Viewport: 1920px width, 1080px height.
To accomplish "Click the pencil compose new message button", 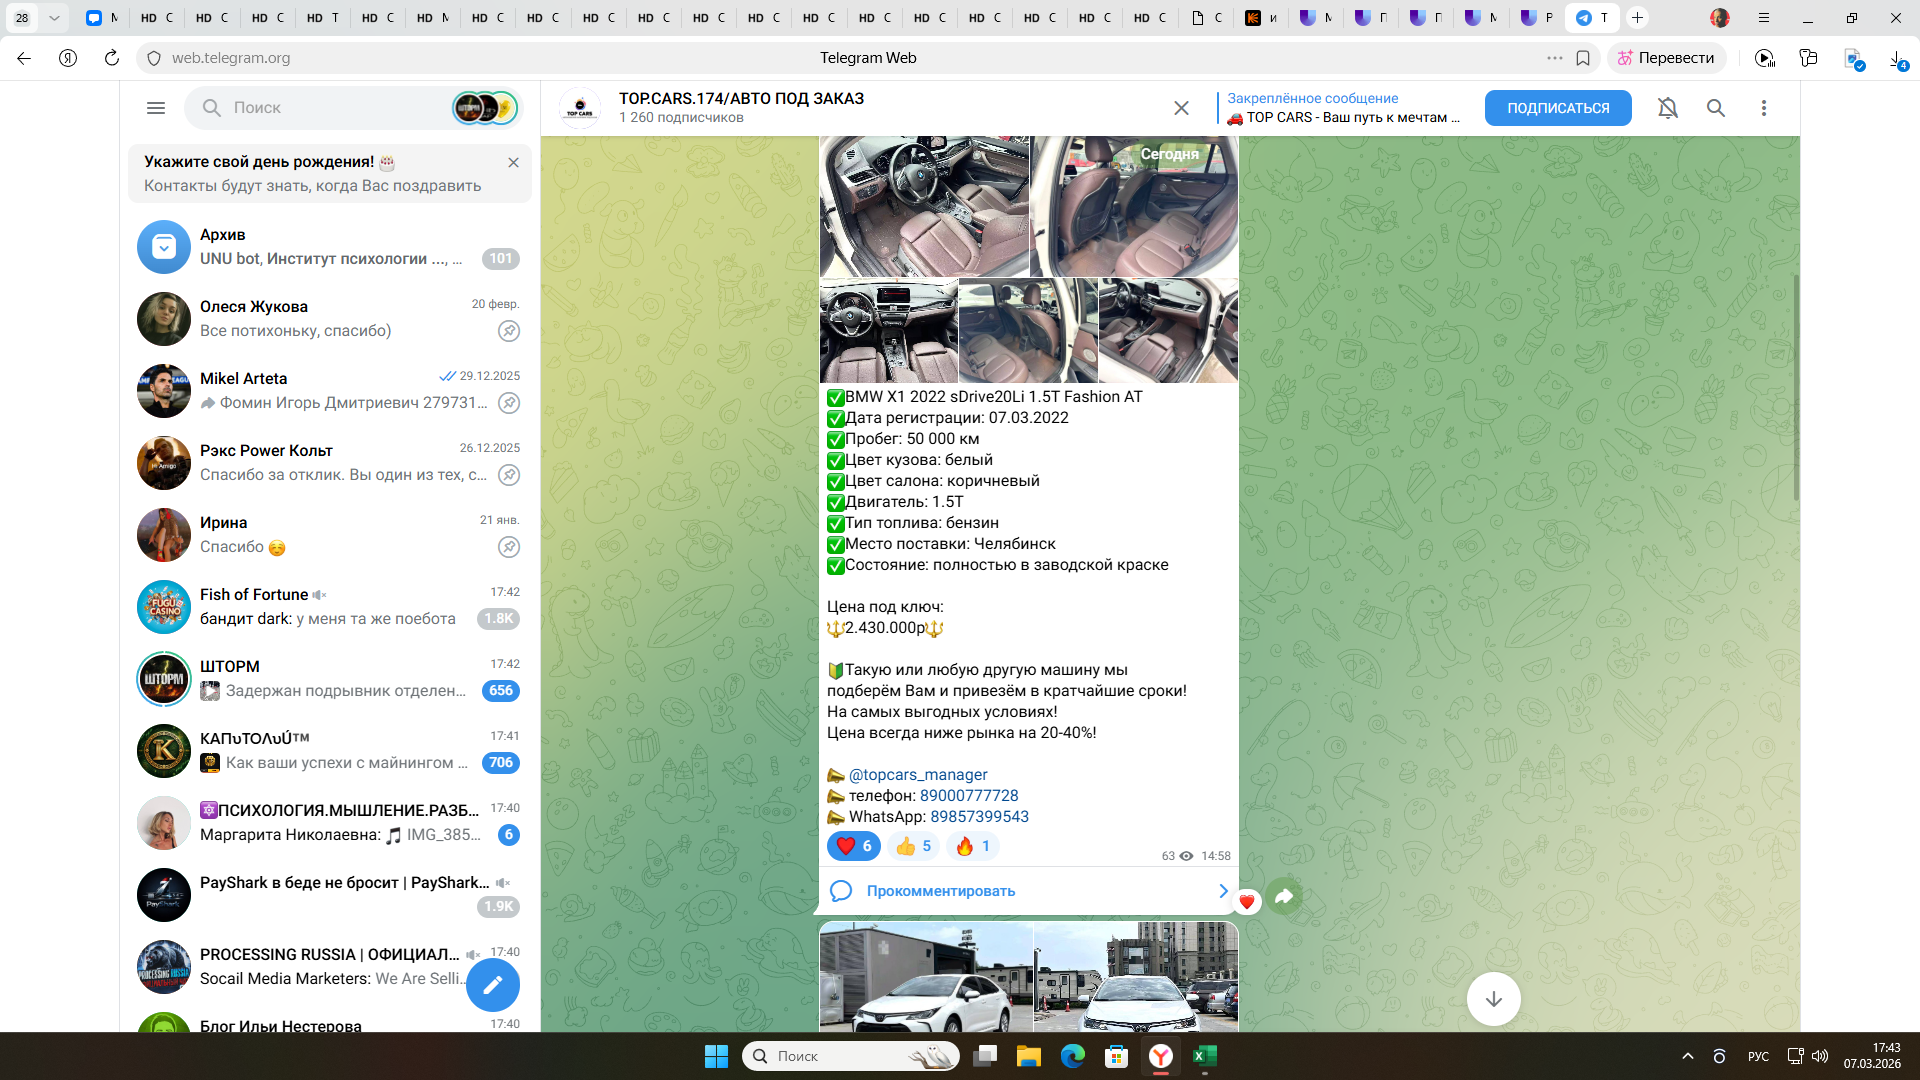I will [x=492, y=985].
